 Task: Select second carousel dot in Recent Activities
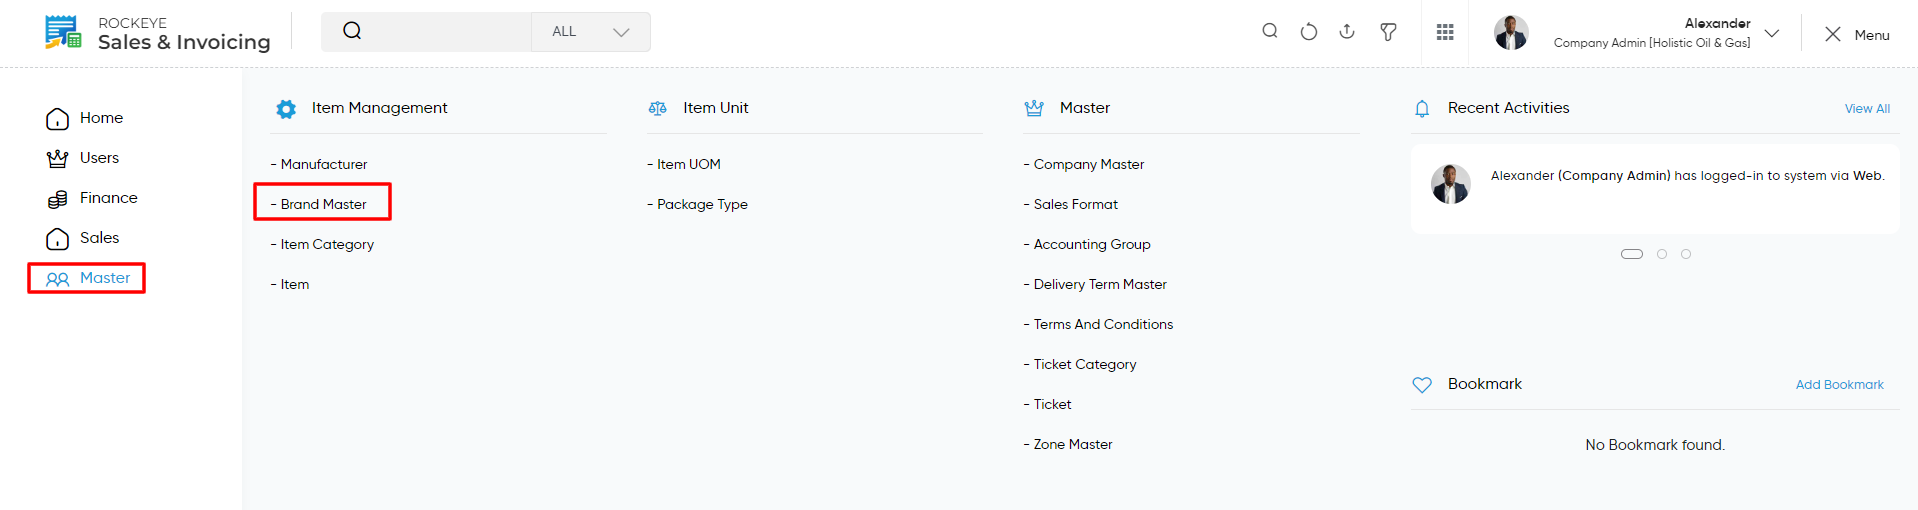click(x=1662, y=254)
